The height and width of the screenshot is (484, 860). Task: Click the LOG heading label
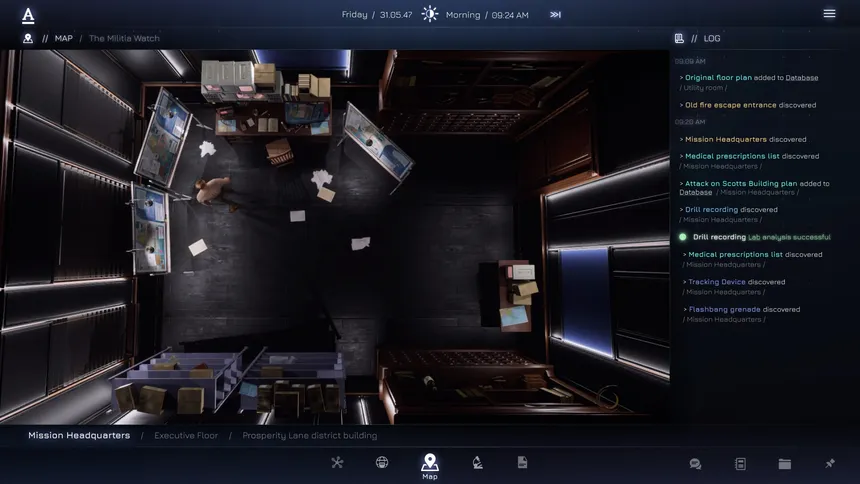pyautogui.click(x=712, y=38)
